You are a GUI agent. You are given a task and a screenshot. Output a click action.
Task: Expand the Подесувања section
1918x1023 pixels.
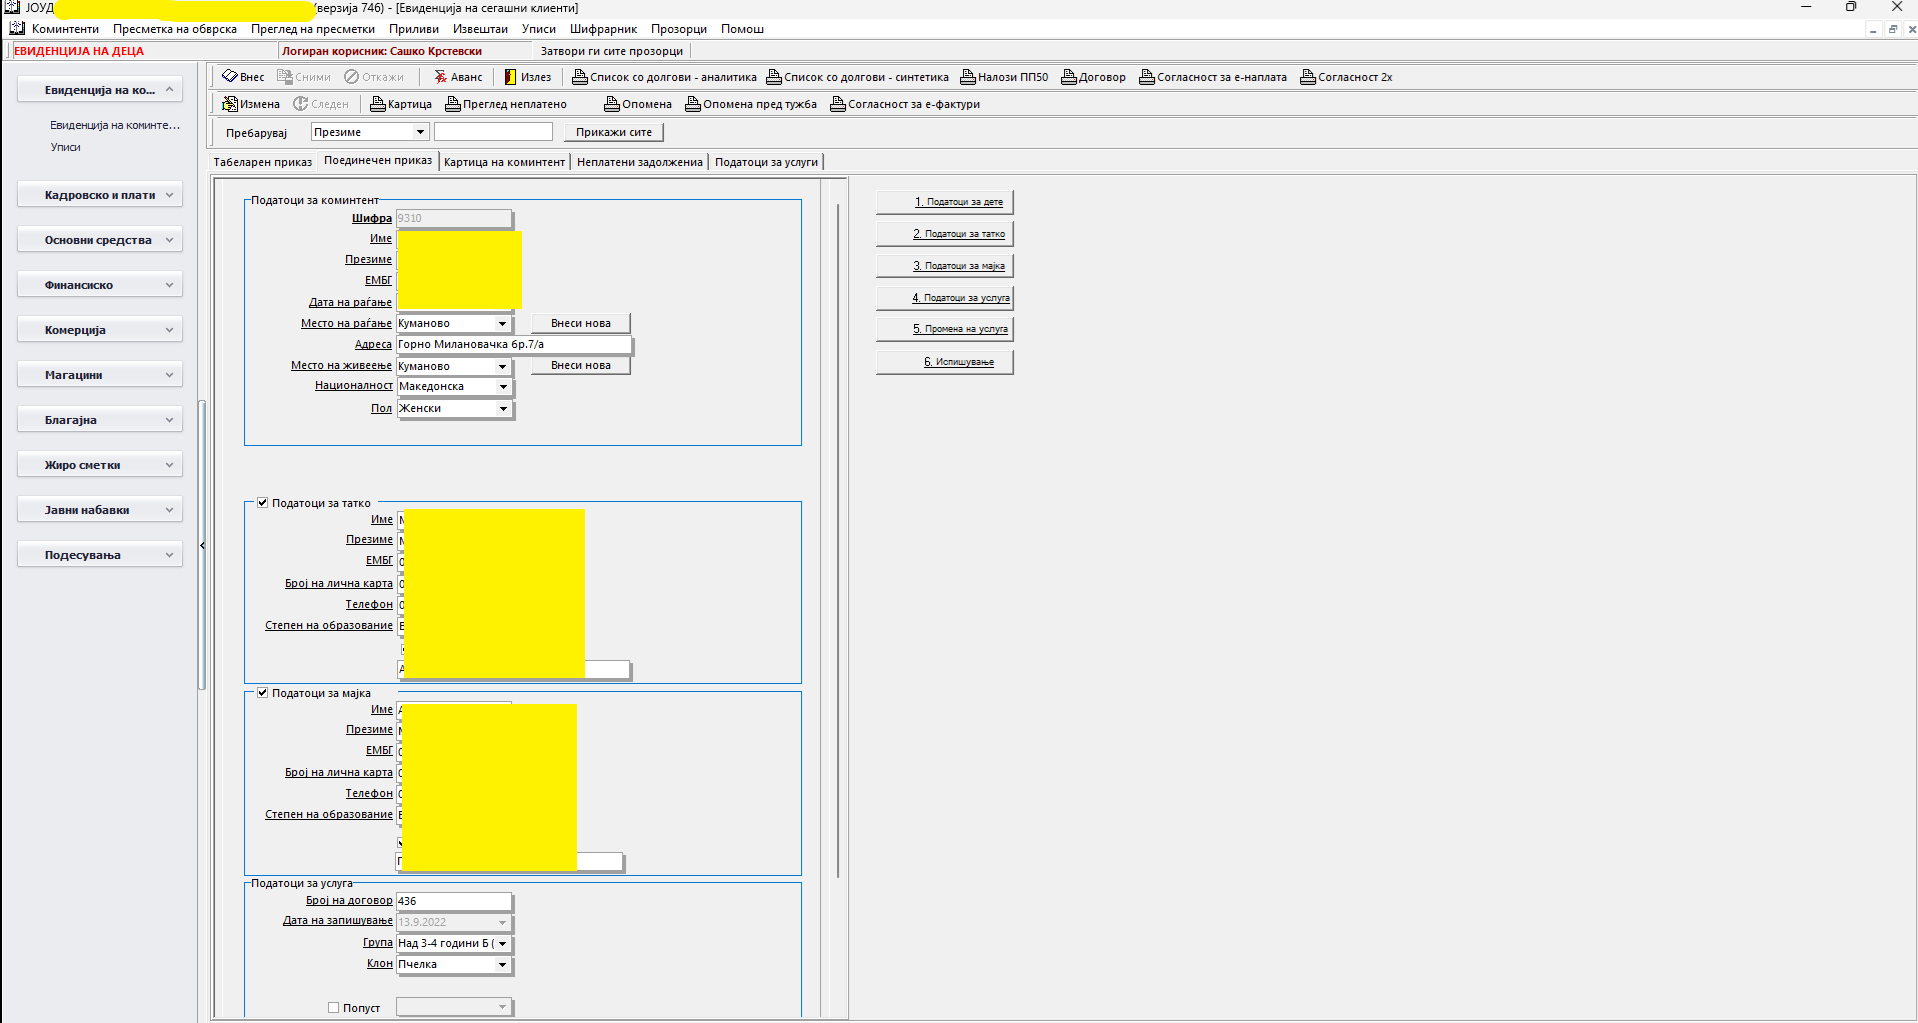[x=100, y=555]
